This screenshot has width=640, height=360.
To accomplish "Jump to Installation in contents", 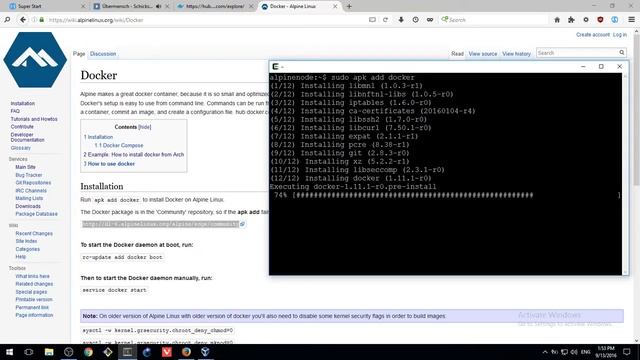I will point(98,137).
